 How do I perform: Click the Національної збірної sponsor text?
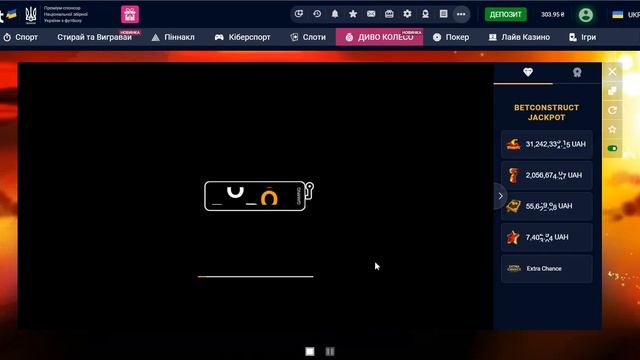click(66, 14)
